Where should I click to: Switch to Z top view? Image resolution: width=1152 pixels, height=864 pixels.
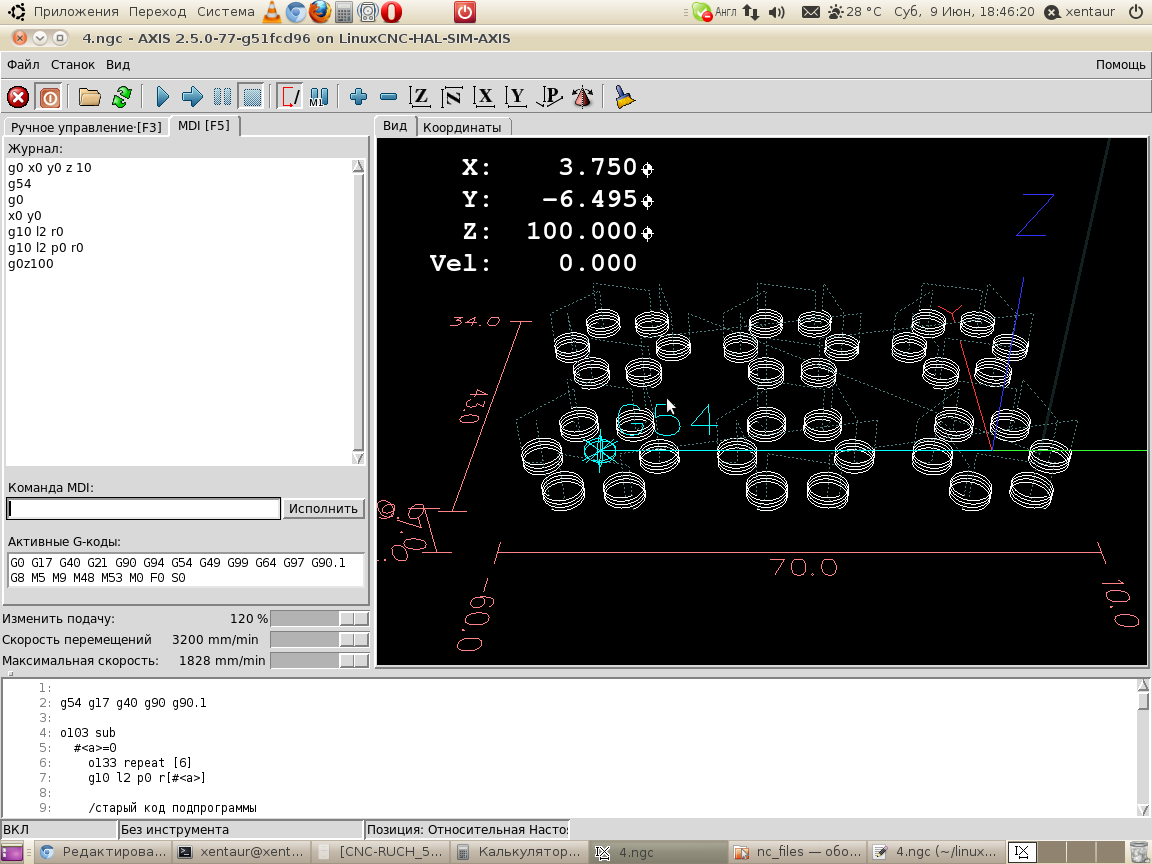[421, 97]
